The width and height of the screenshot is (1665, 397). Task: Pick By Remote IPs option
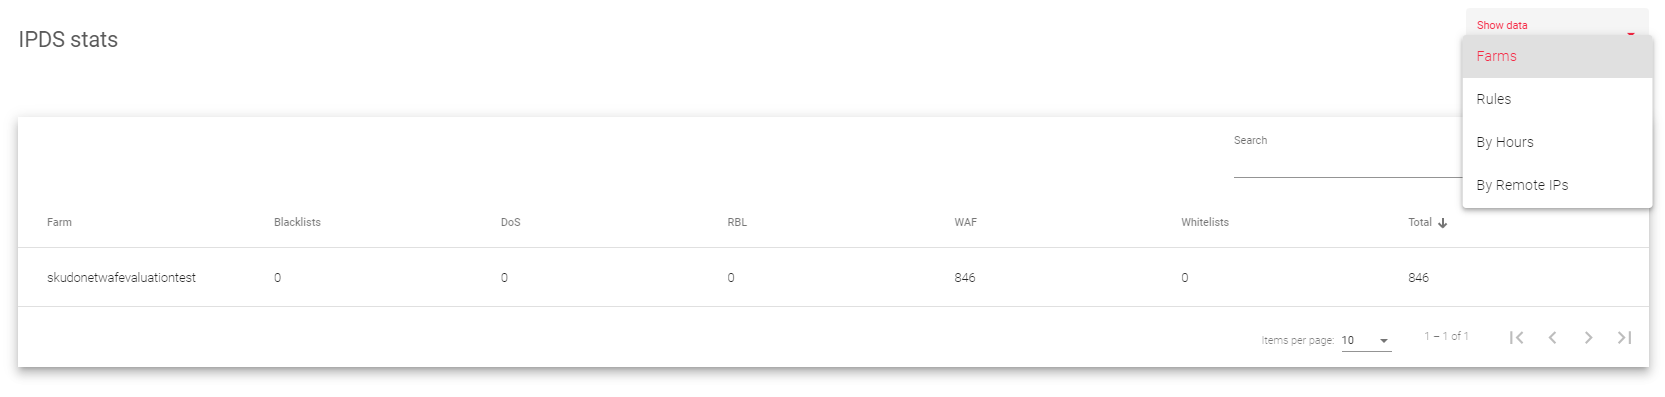point(1557,185)
